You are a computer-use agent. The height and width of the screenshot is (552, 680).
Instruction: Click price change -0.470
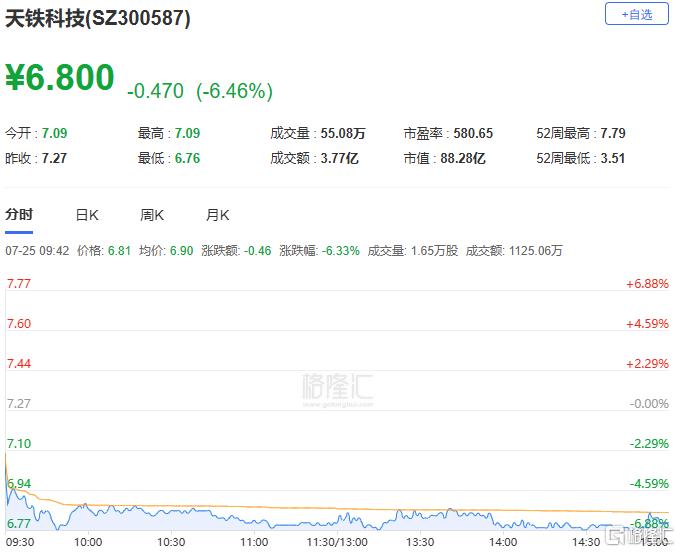155,91
